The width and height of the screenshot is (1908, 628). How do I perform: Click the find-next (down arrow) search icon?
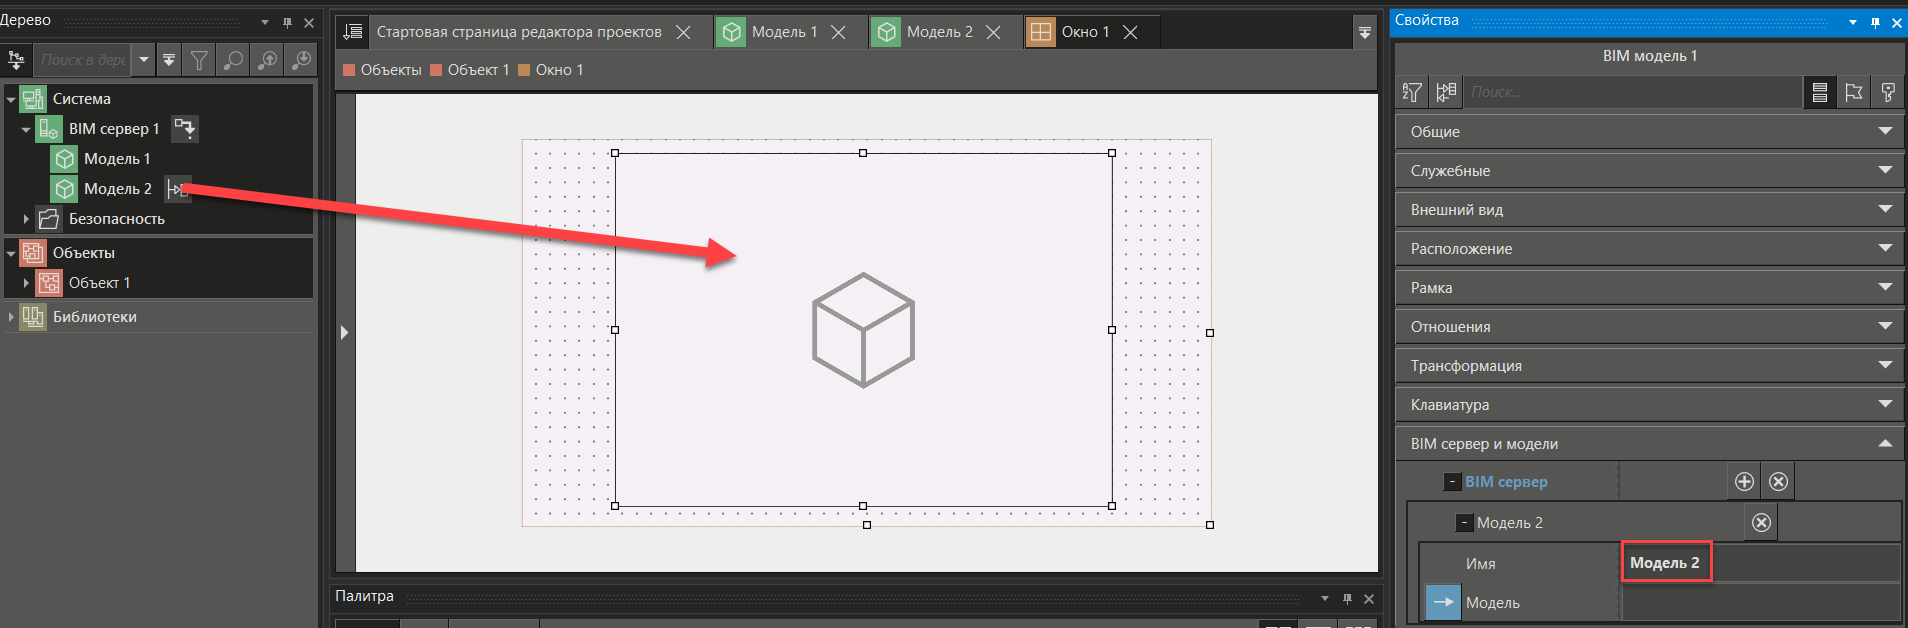[301, 60]
